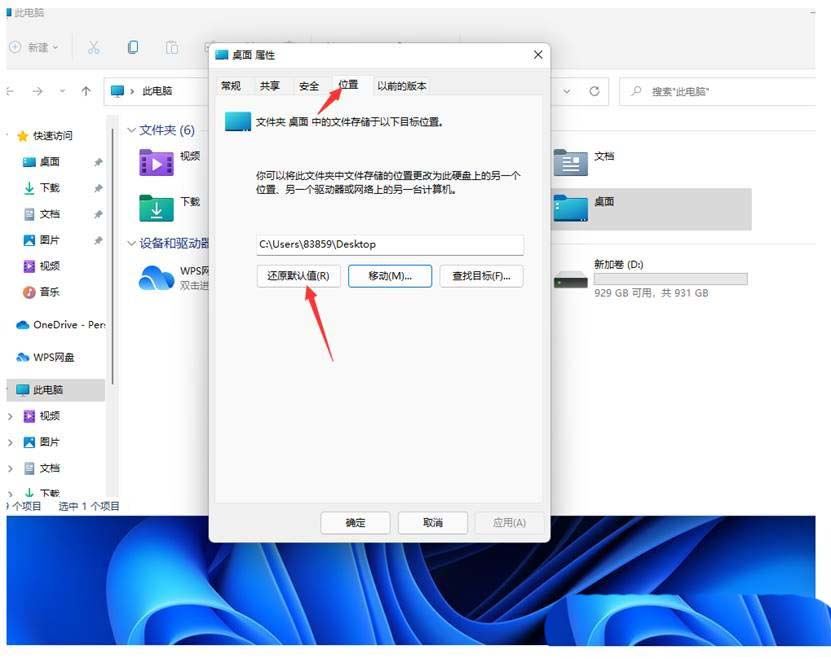This screenshot has height=659, width=831.
Task: Confirm with the 确定 button
Action: (355, 523)
